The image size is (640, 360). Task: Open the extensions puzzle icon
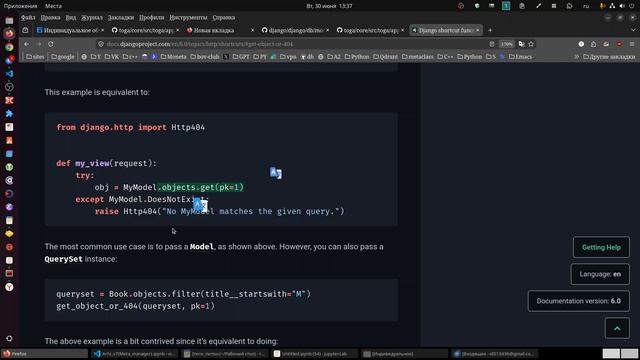[593, 44]
